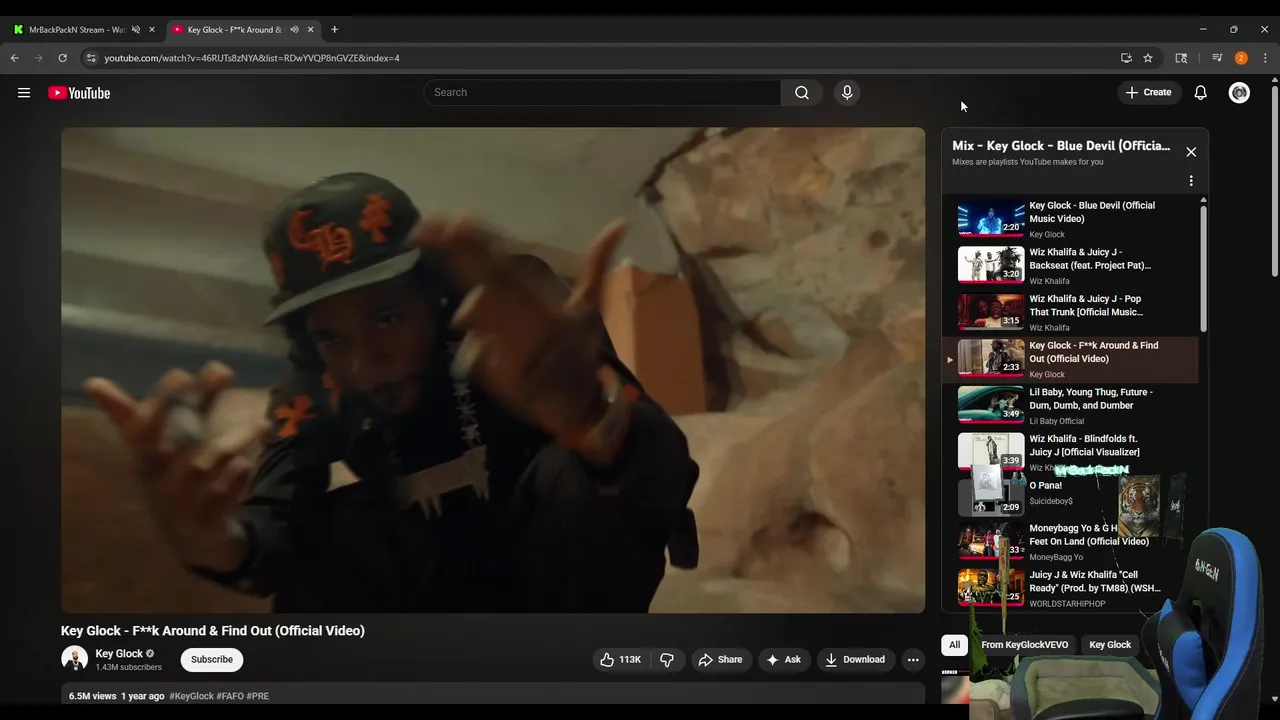This screenshot has width=1280, height=720.
Task: Open the #FAFO hashtag link
Action: pyautogui.click(x=230, y=696)
